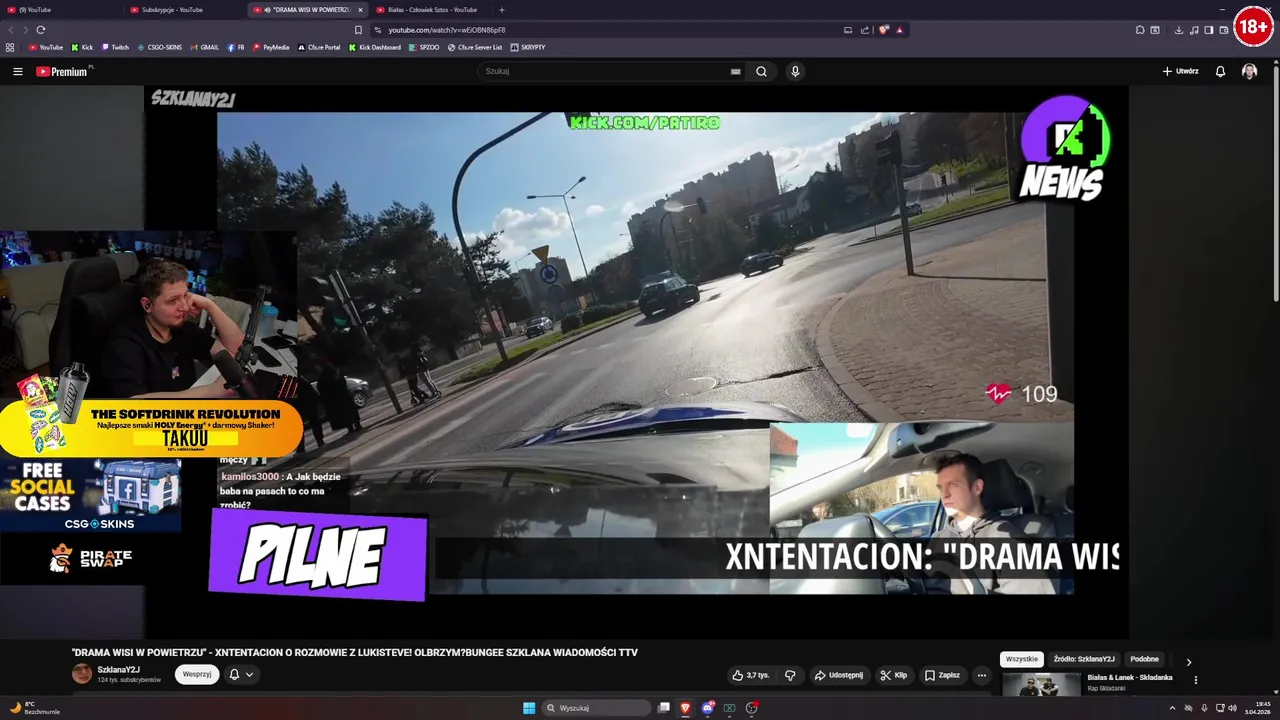Click the Zapisz save button
The image size is (1280, 720).
tap(942, 675)
